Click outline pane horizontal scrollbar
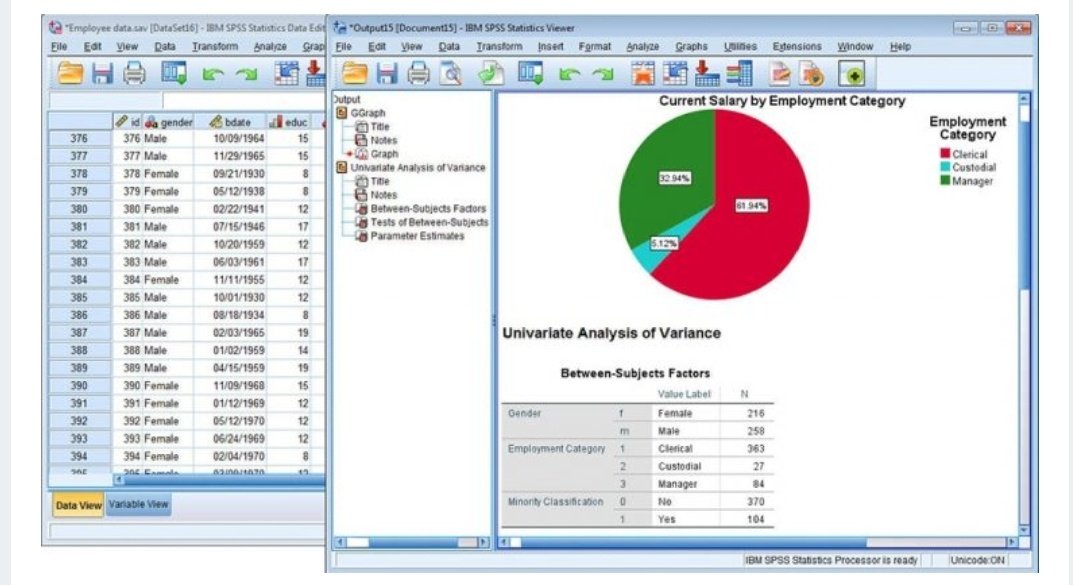 [x=412, y=543]
